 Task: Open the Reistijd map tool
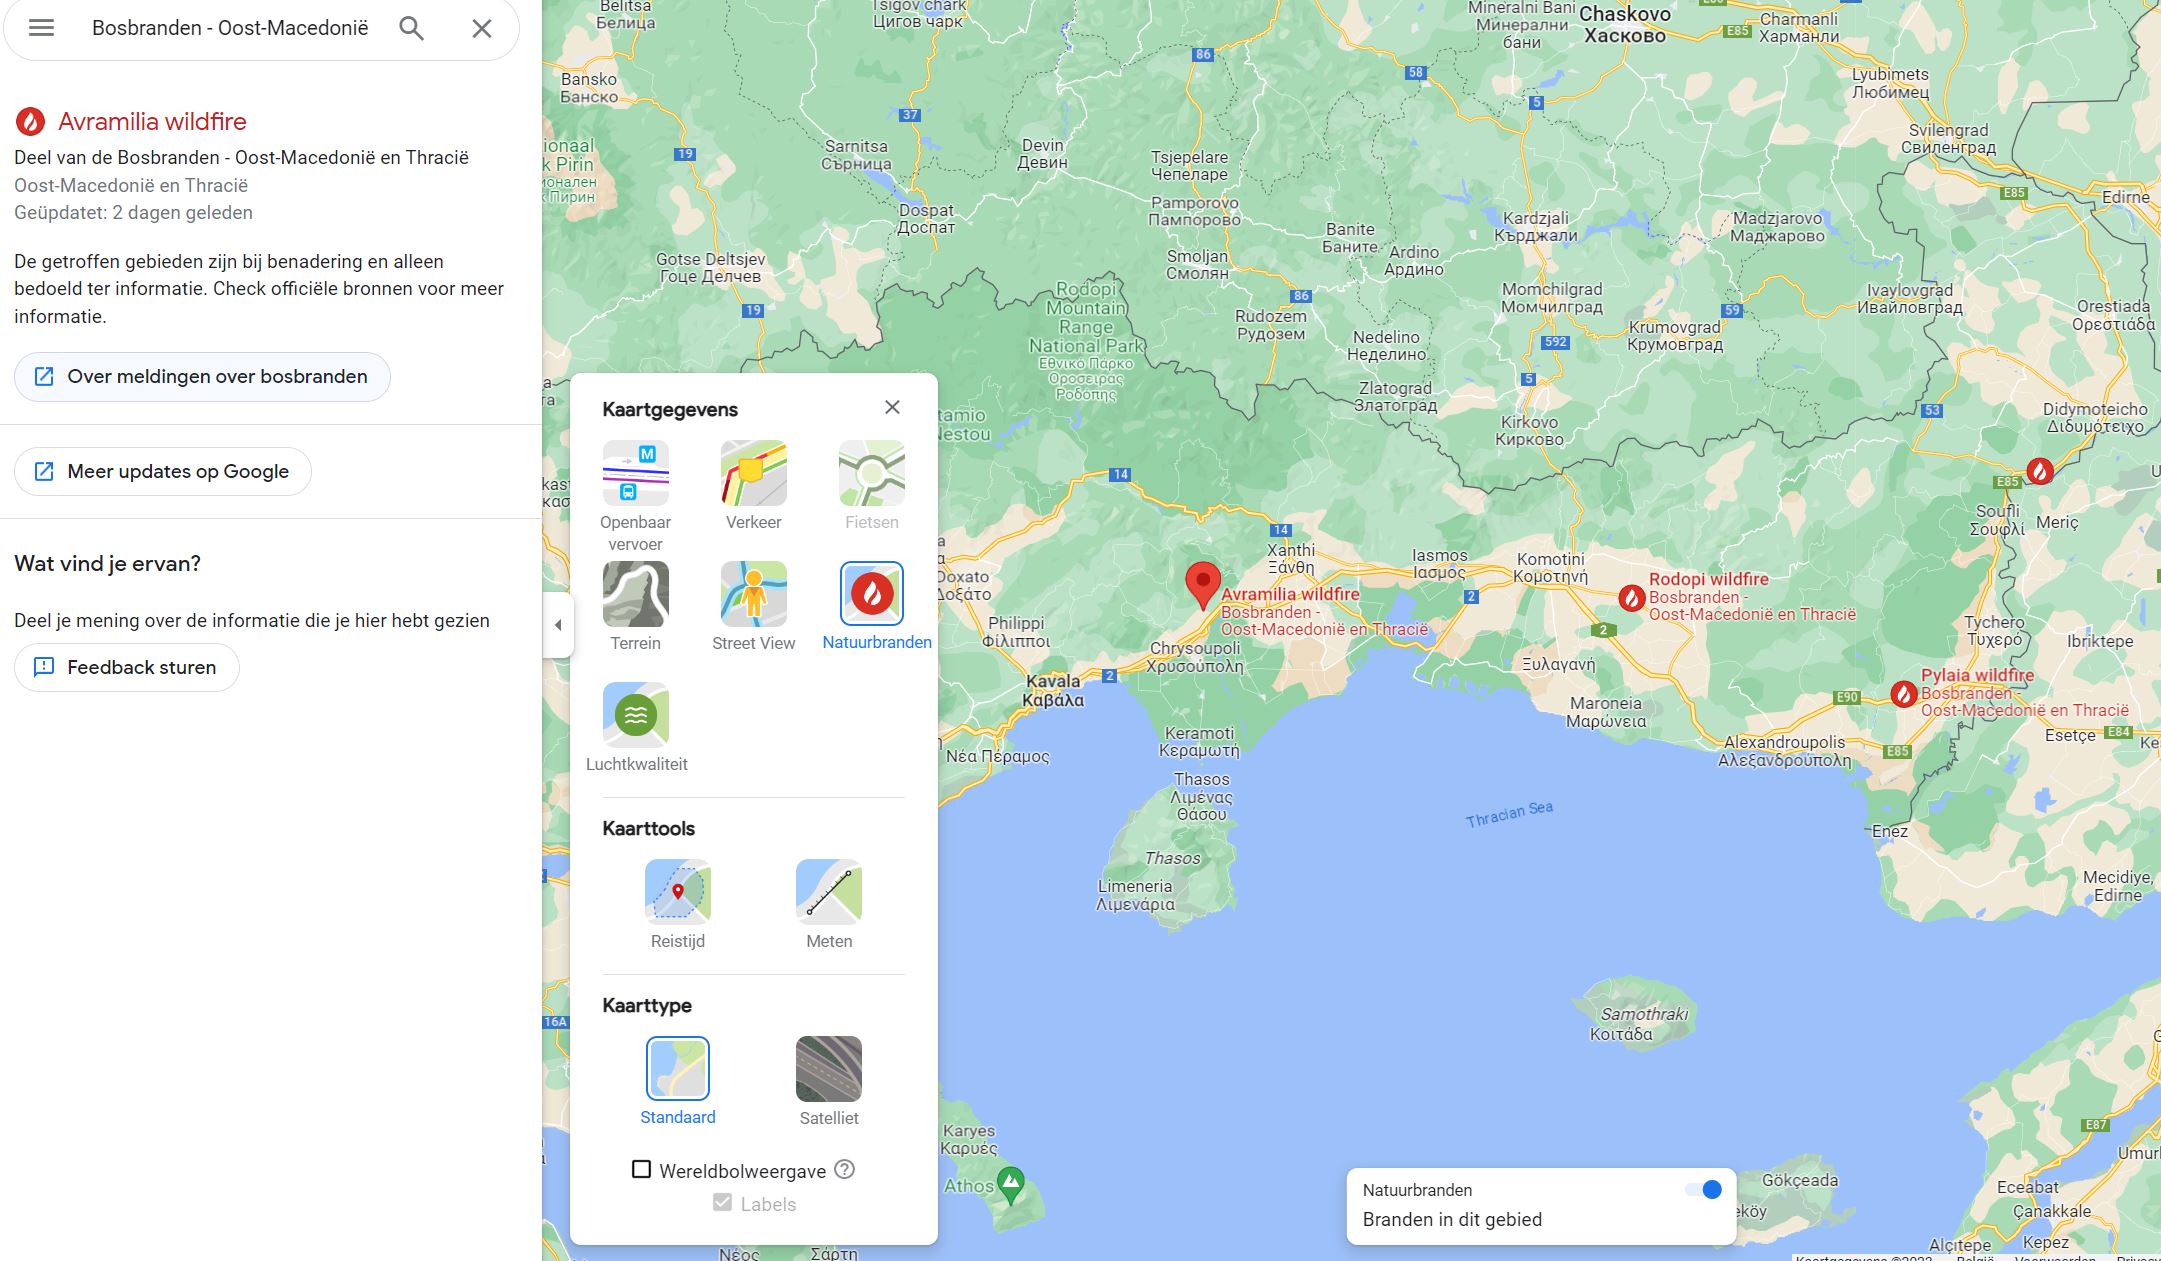[677, 892]
